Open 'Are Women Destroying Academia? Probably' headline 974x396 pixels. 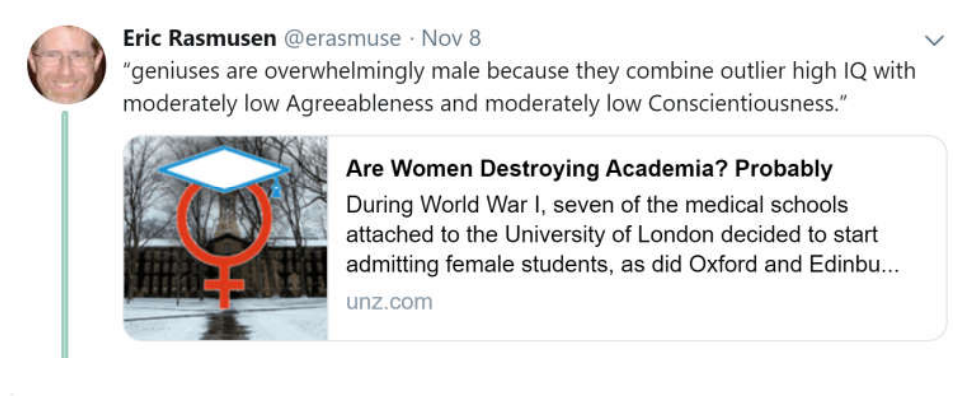[589, 169]
